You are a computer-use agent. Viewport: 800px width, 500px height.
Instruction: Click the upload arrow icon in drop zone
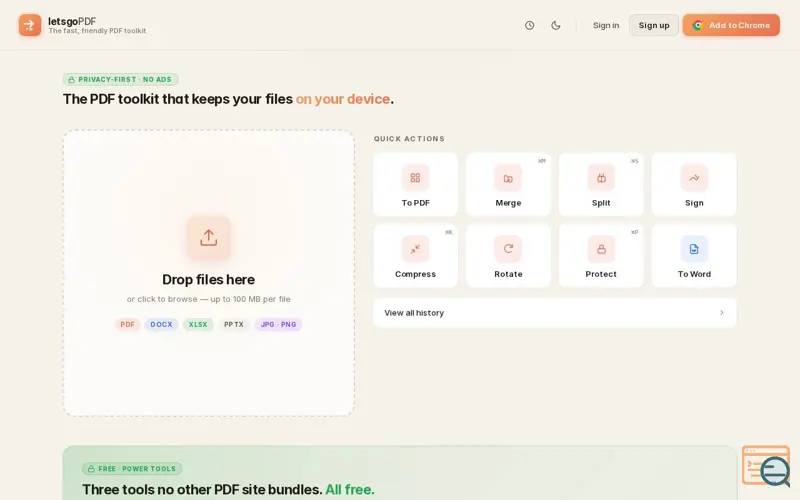pyautogui.click(x=209, y=238)
